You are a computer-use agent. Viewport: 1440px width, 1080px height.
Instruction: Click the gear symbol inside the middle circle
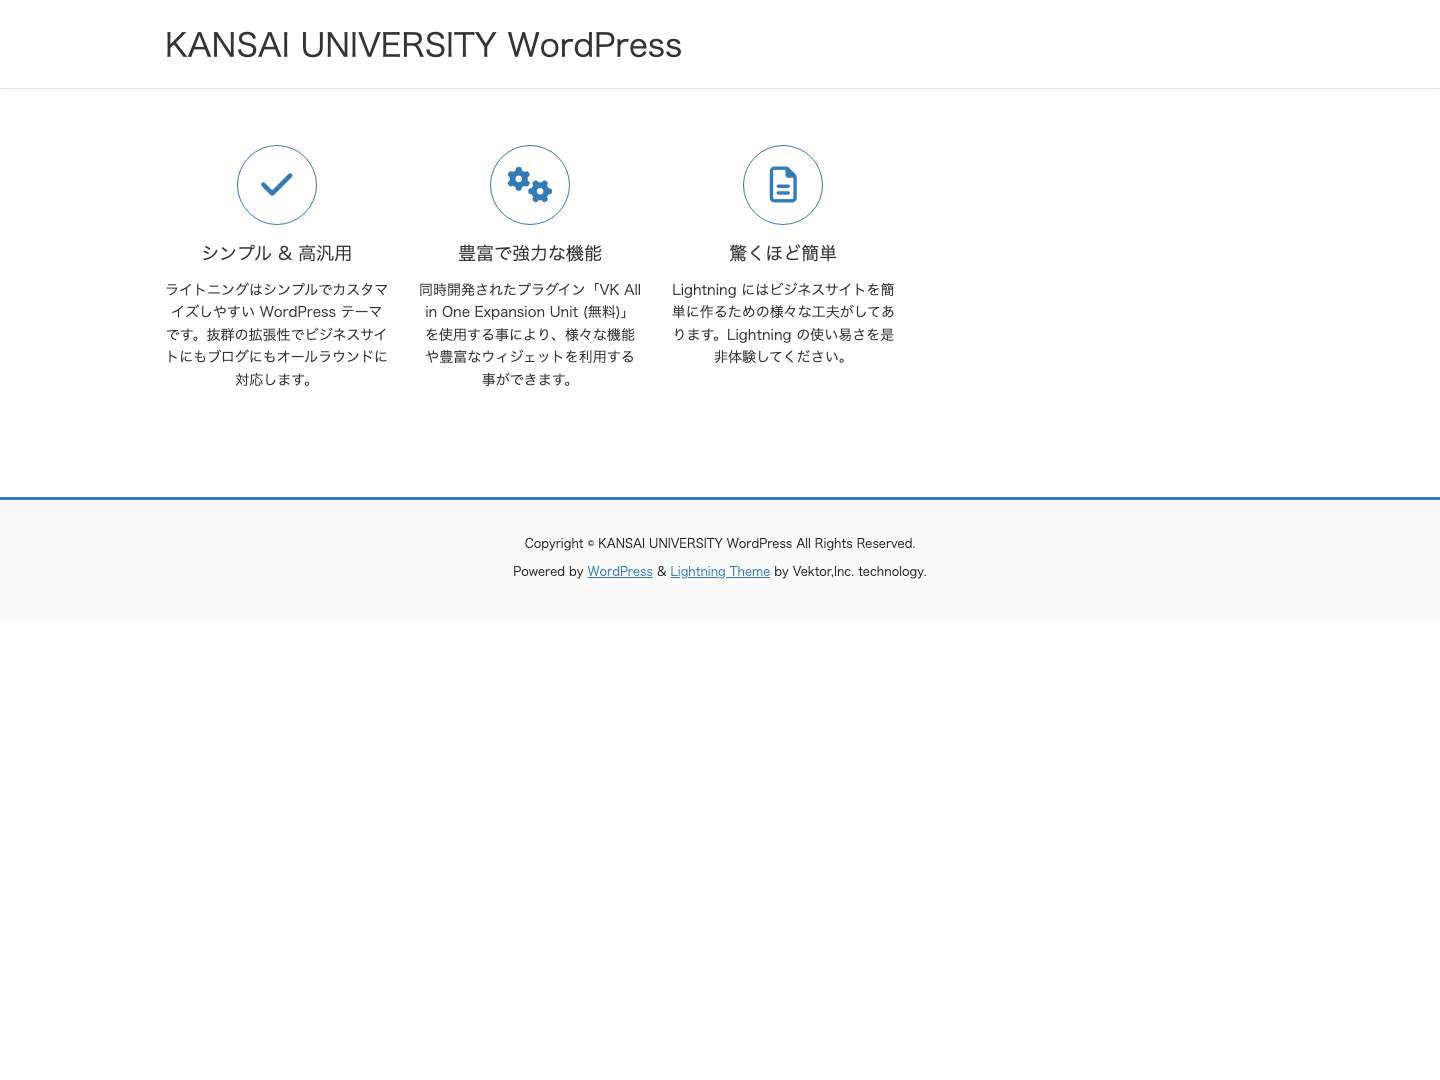click(521, 179)
